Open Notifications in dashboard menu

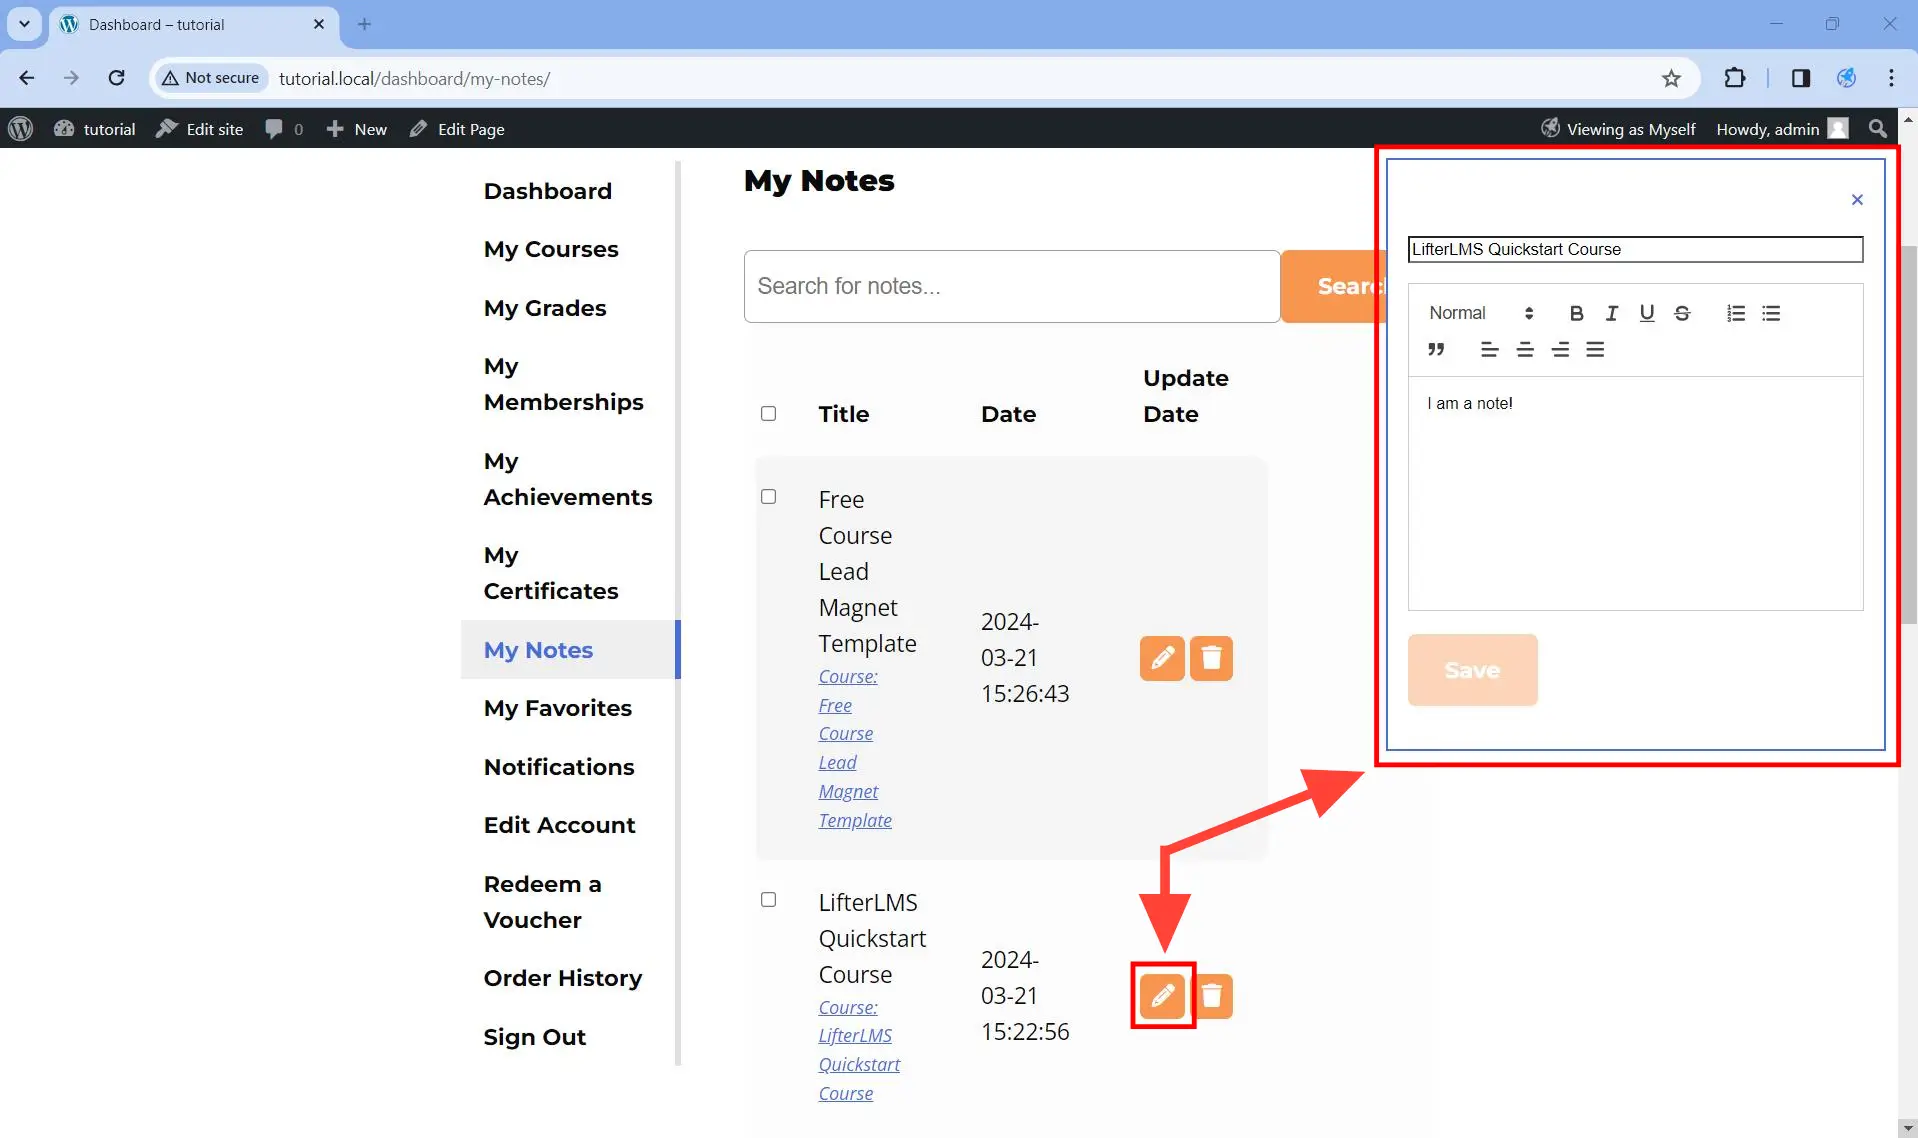tap(559, 767)
